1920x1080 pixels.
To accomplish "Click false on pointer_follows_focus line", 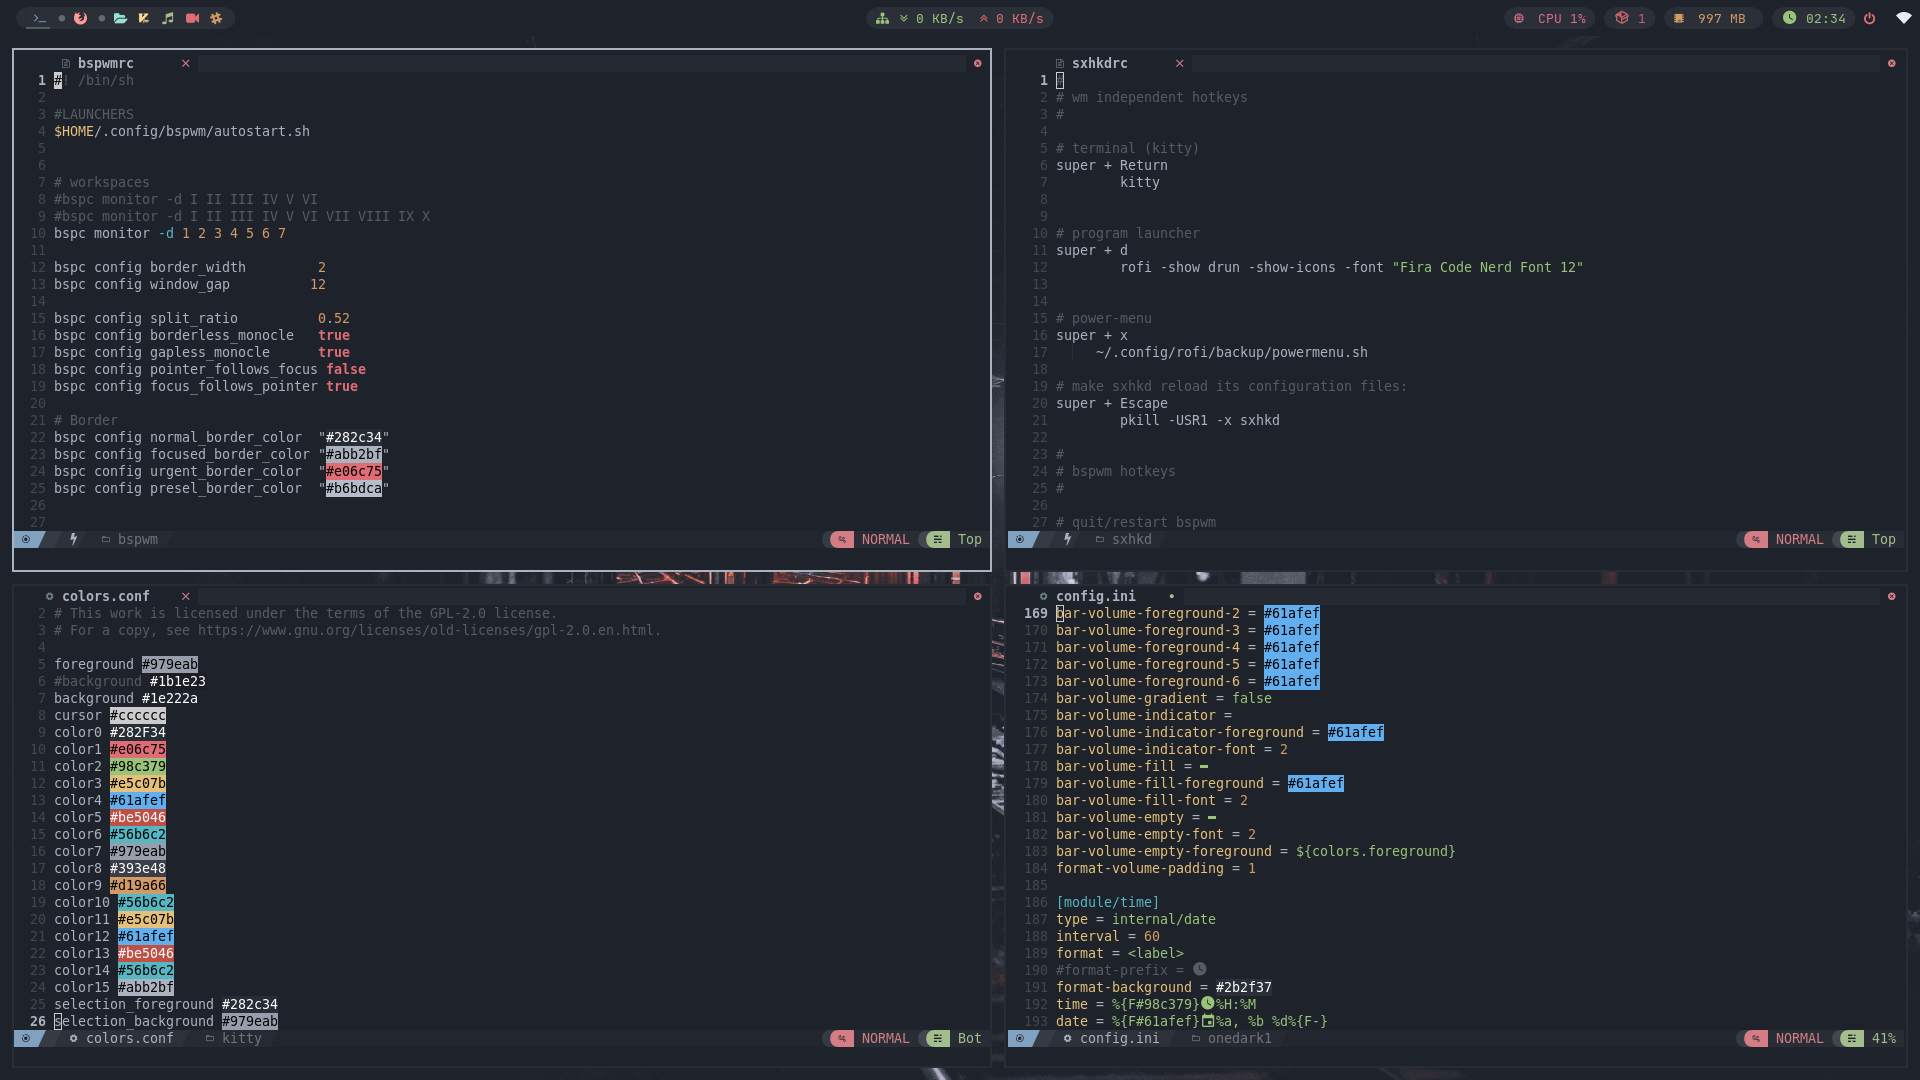I will pos(346,369).
